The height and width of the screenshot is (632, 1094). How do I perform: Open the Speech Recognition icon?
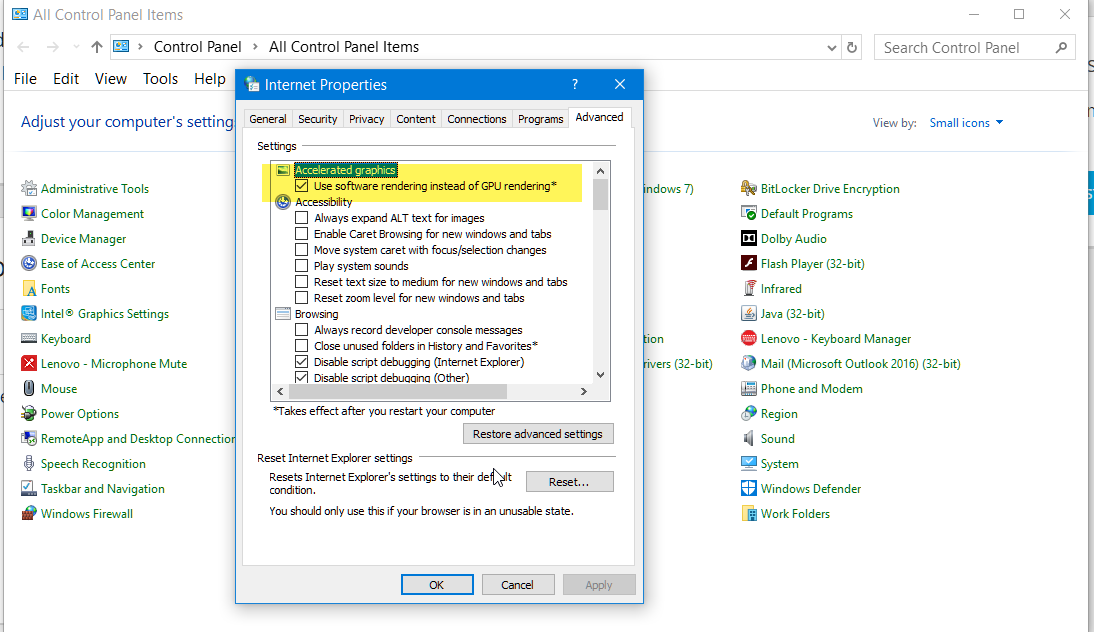[x=29, y=464]
